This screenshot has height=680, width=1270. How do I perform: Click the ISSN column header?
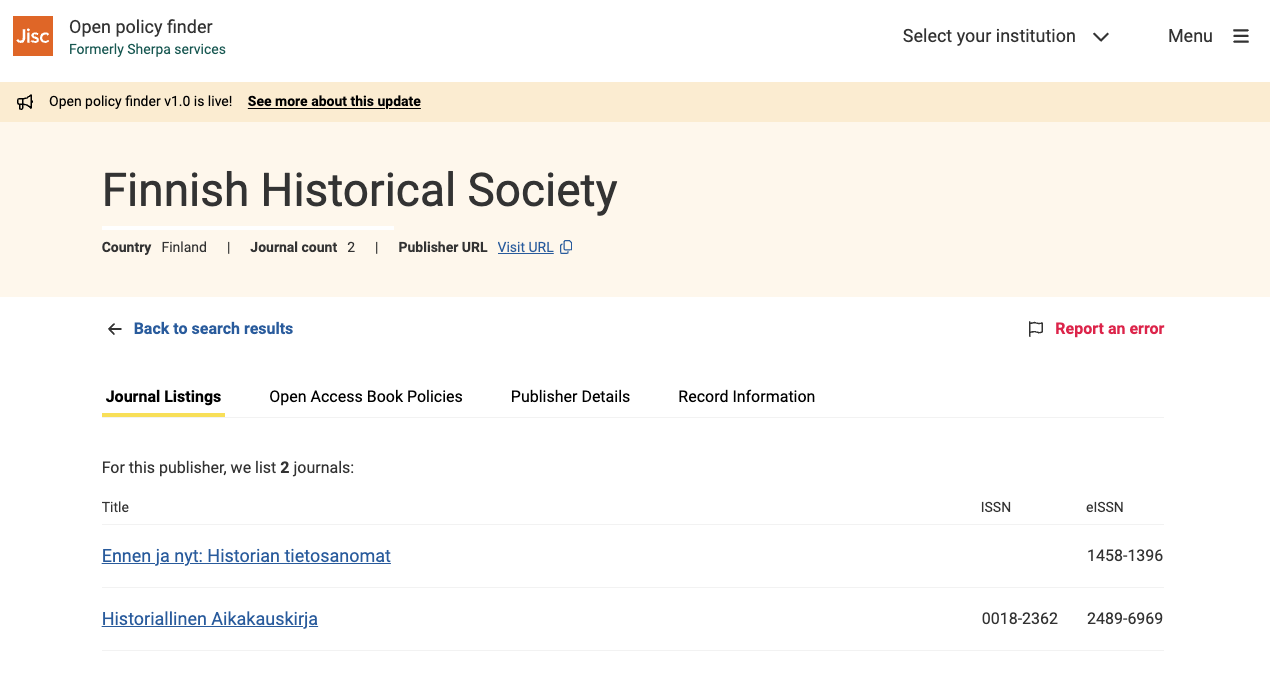996,507
